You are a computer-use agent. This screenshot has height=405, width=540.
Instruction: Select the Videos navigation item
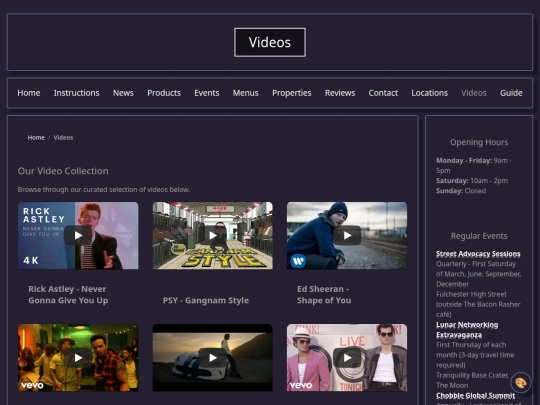pyautogui.click(x=474, y=93)
